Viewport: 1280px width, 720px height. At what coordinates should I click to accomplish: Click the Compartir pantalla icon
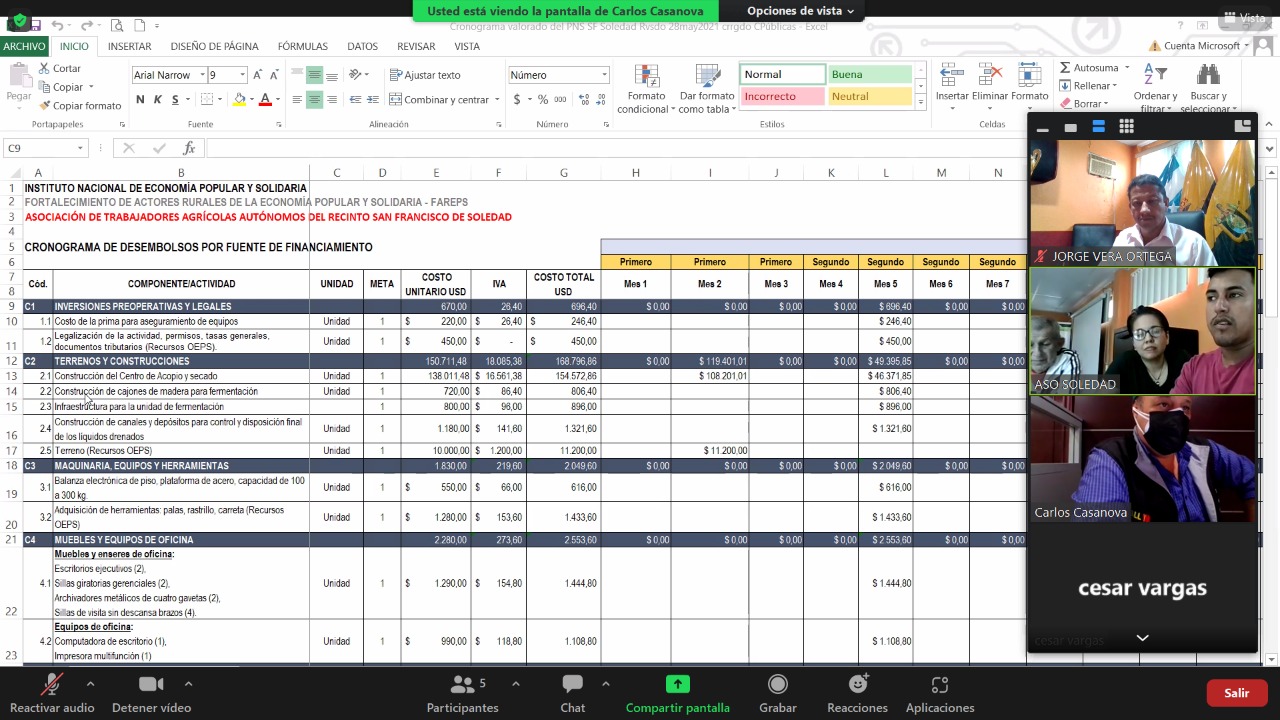coord(677,685)
